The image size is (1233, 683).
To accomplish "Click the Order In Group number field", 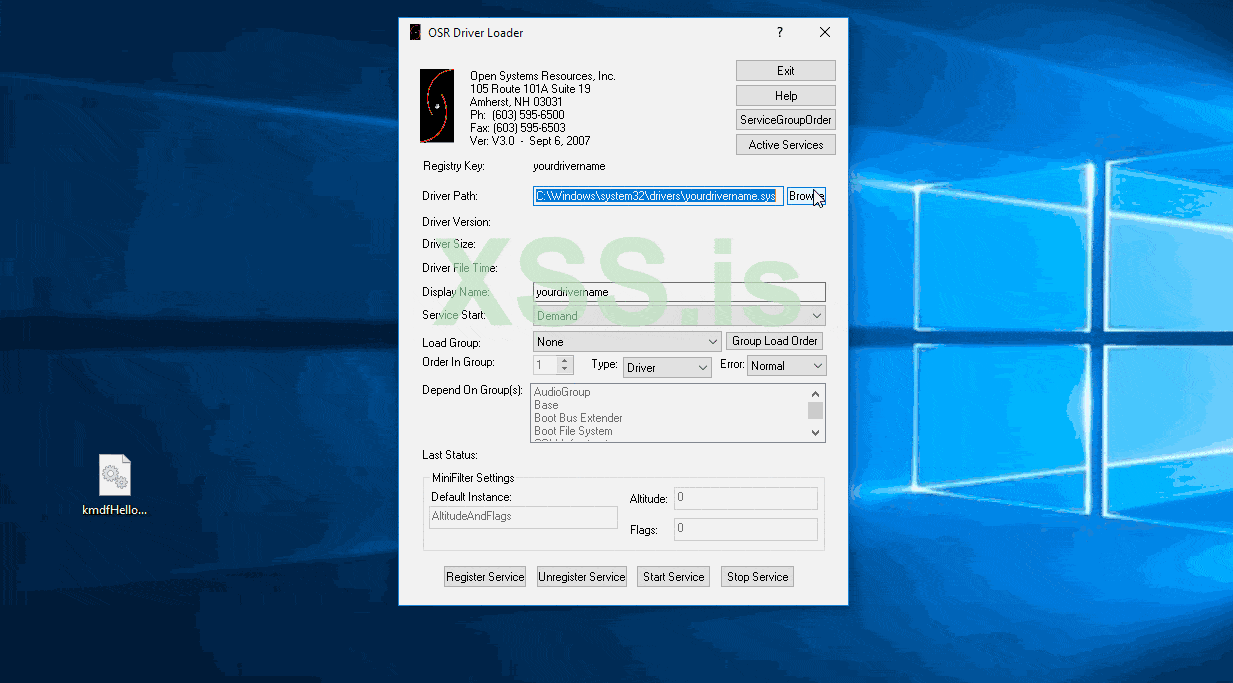I will (544, 366).
